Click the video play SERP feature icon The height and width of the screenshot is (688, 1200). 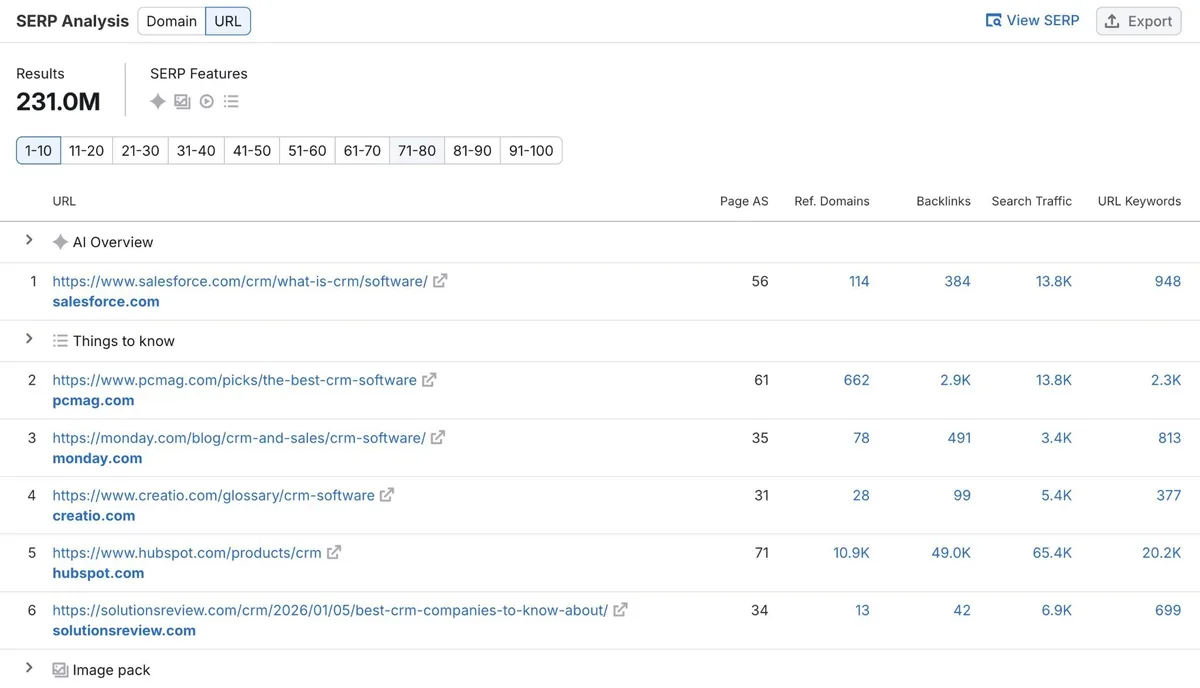tap(207, 101)
